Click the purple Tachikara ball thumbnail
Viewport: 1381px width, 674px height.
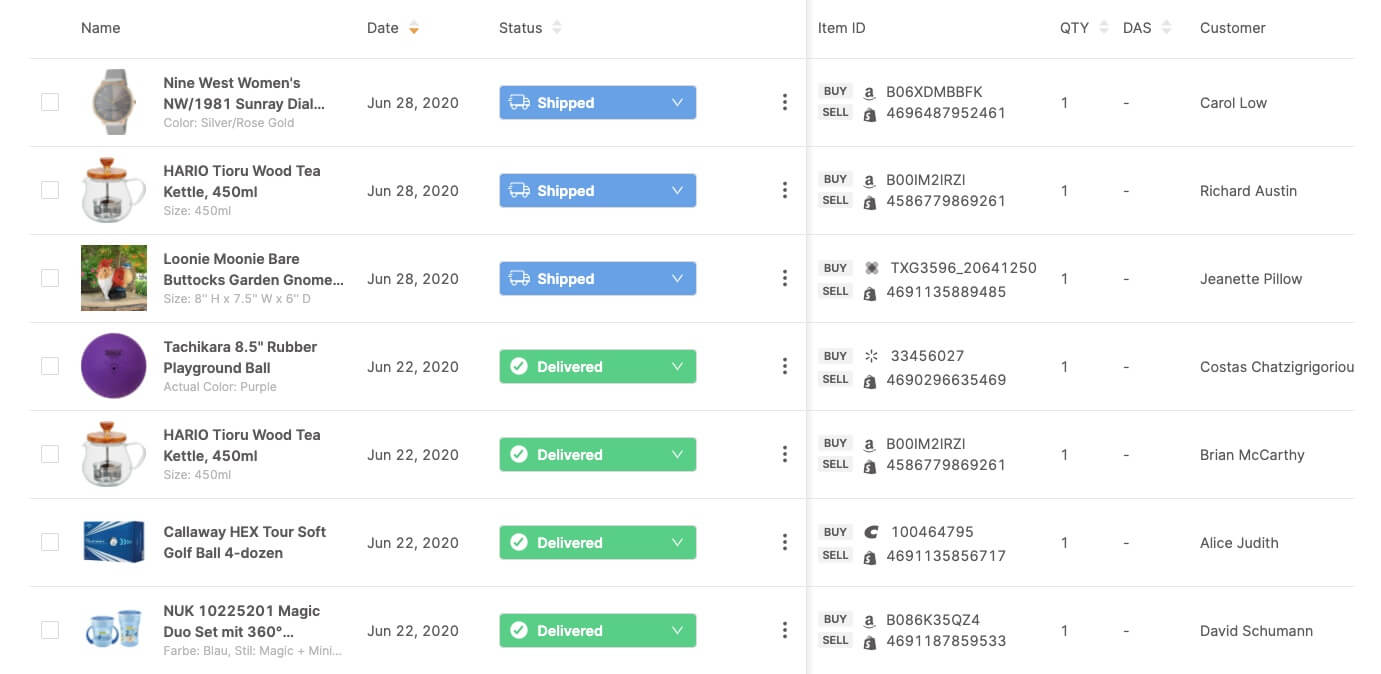(x=113, y=366)
